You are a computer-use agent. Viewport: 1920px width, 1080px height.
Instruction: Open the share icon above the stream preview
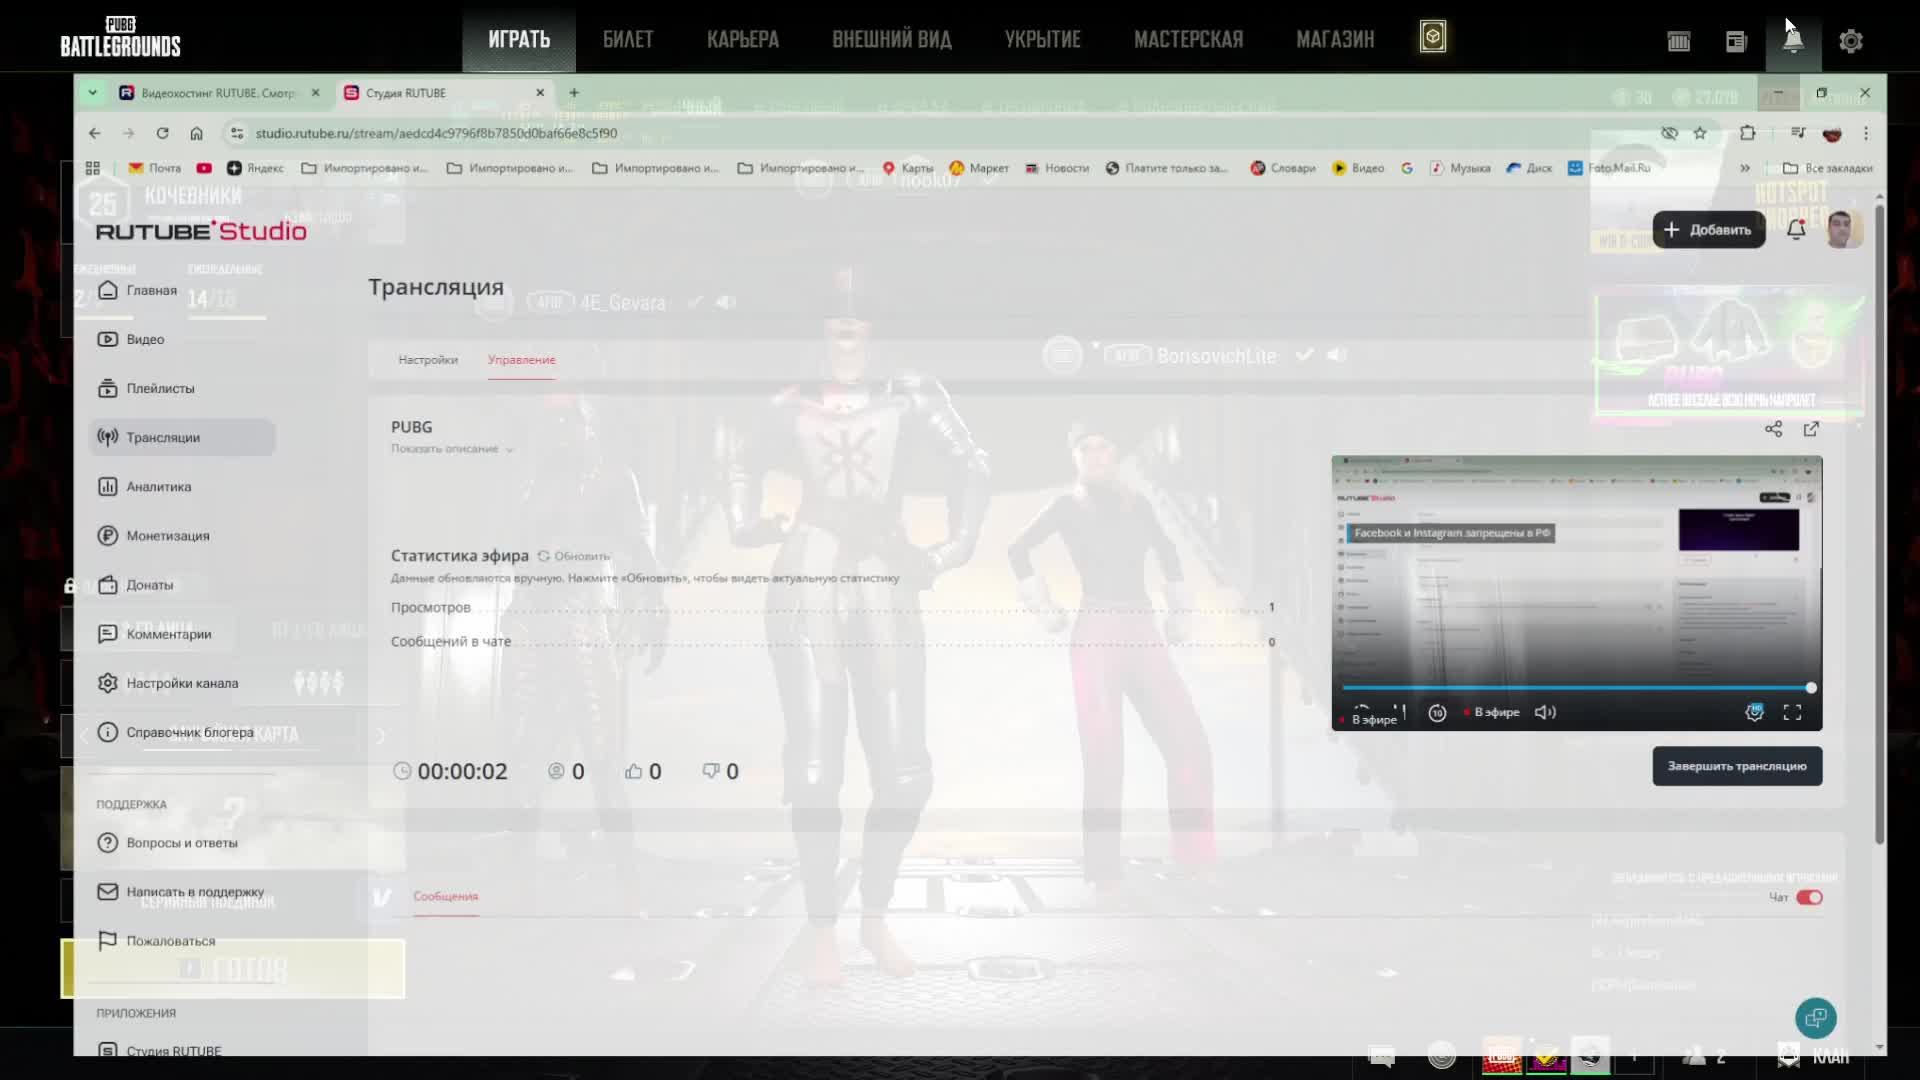click(1773, 429)
